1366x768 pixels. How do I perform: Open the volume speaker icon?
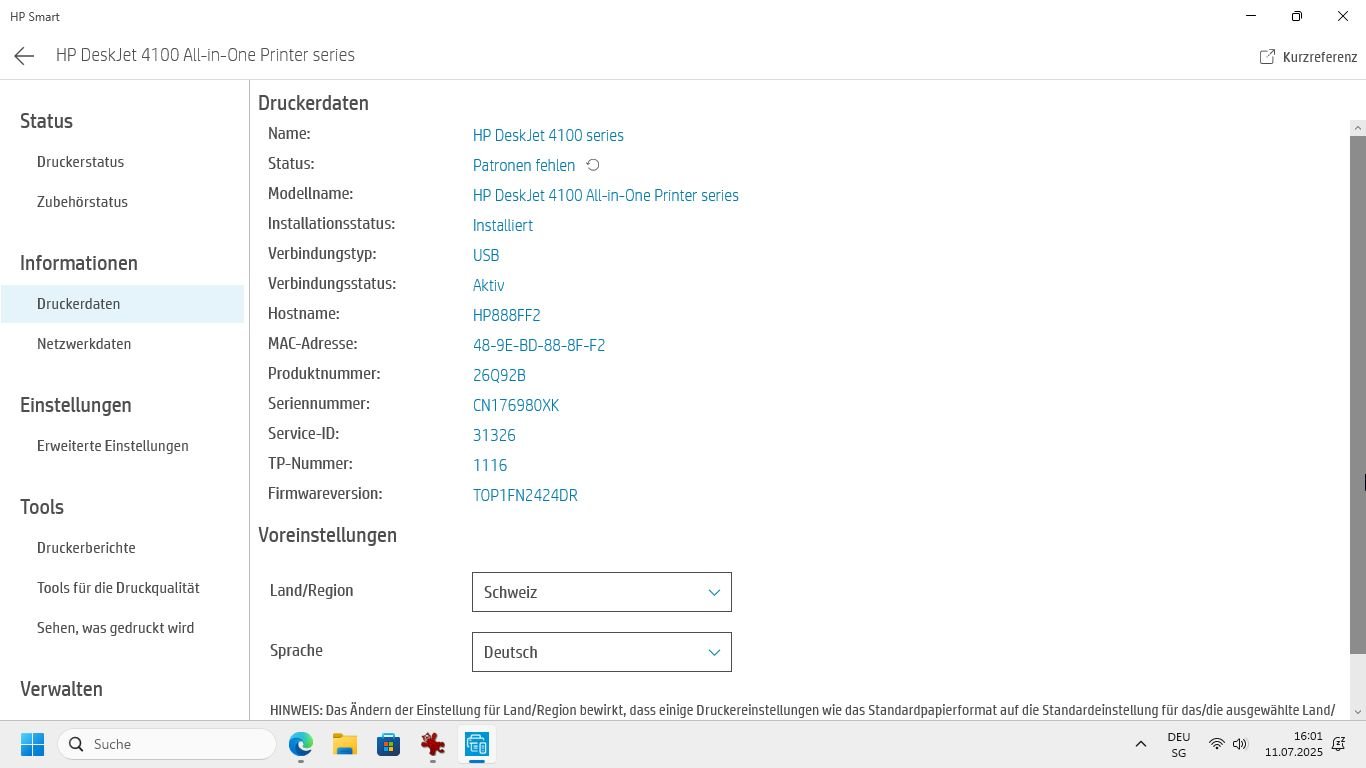coord(1240,744)
